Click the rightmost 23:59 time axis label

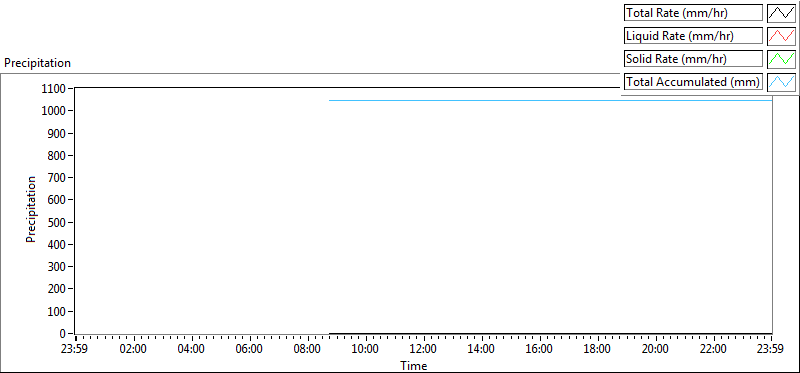[771, 350]
